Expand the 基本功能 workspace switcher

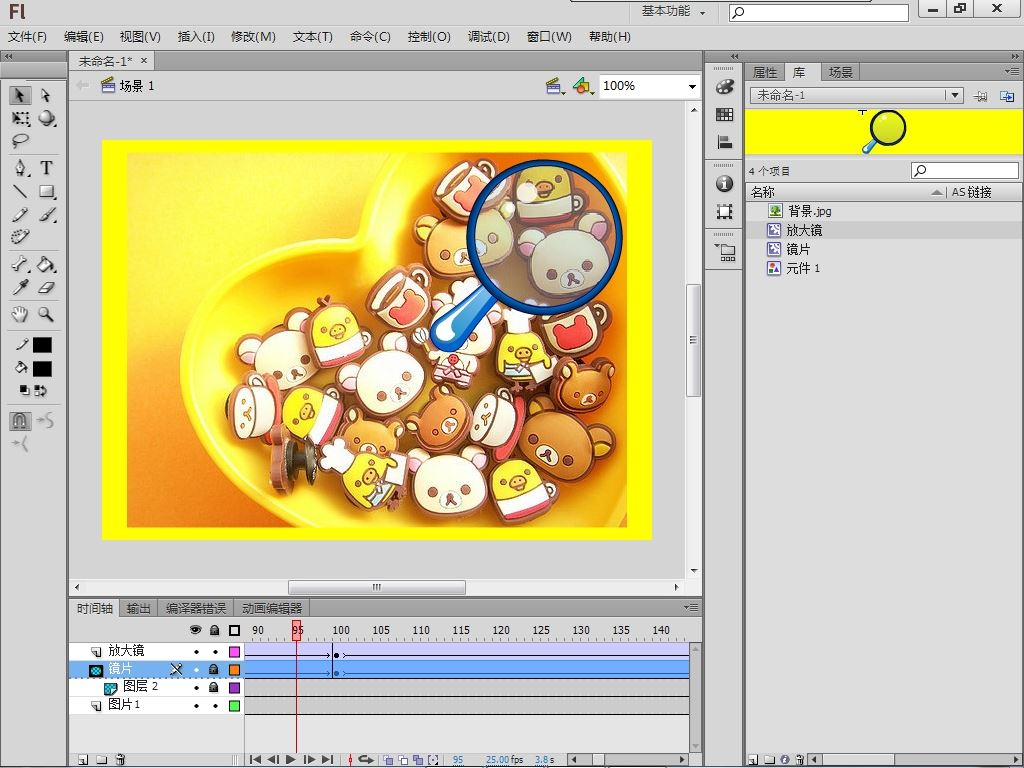click(673, 11)
